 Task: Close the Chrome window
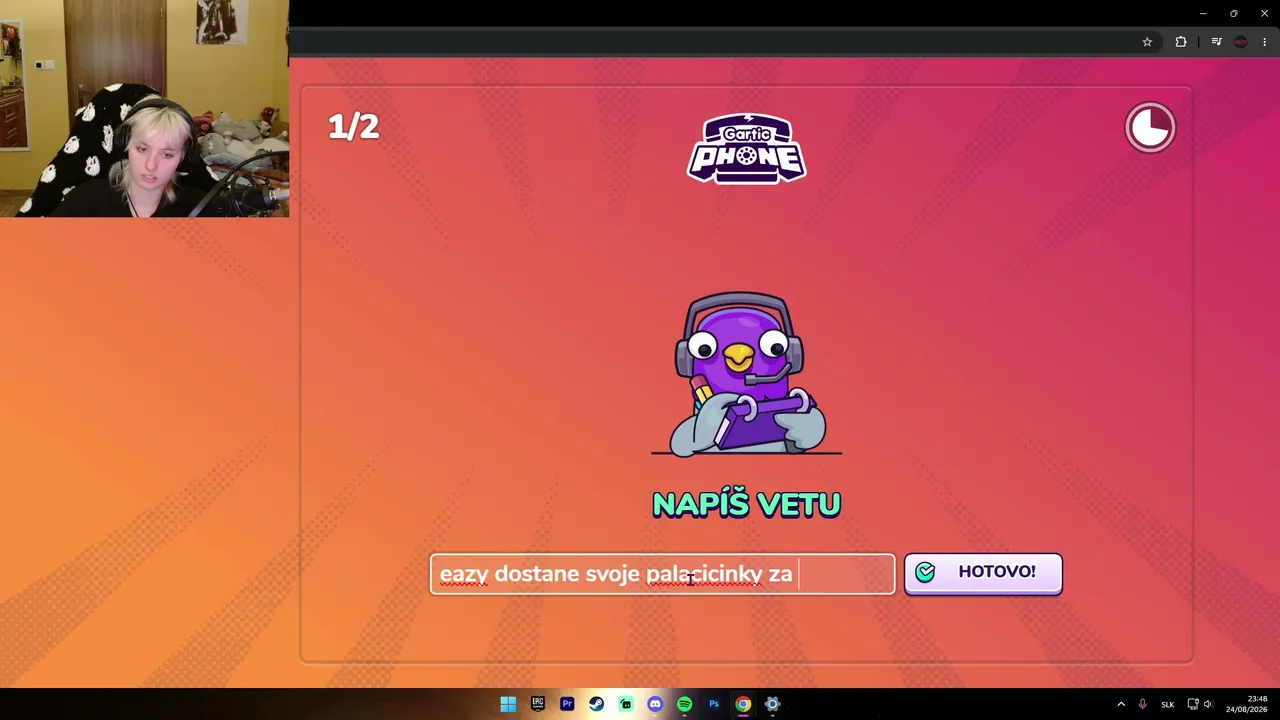tap(1264, 13)
